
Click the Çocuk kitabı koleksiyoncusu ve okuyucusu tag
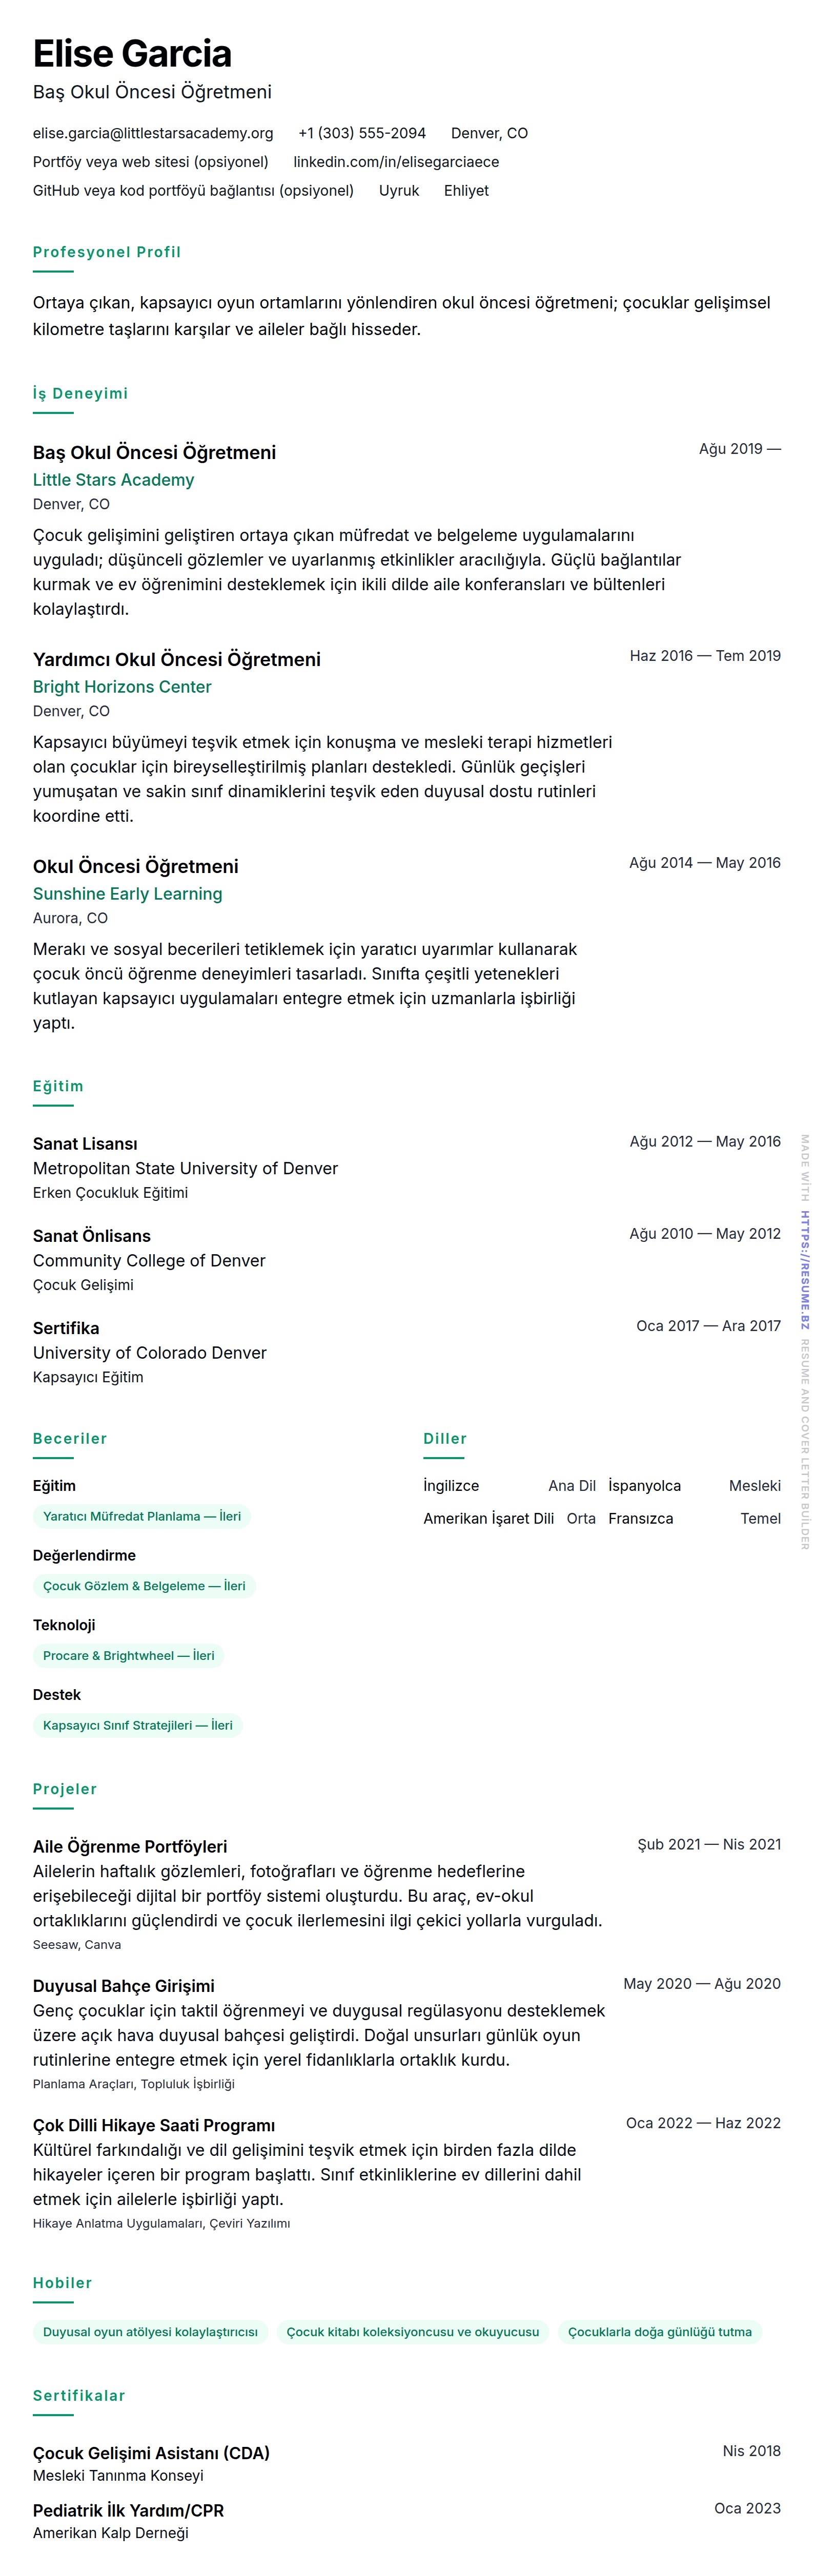click(x=412, y=2332)
